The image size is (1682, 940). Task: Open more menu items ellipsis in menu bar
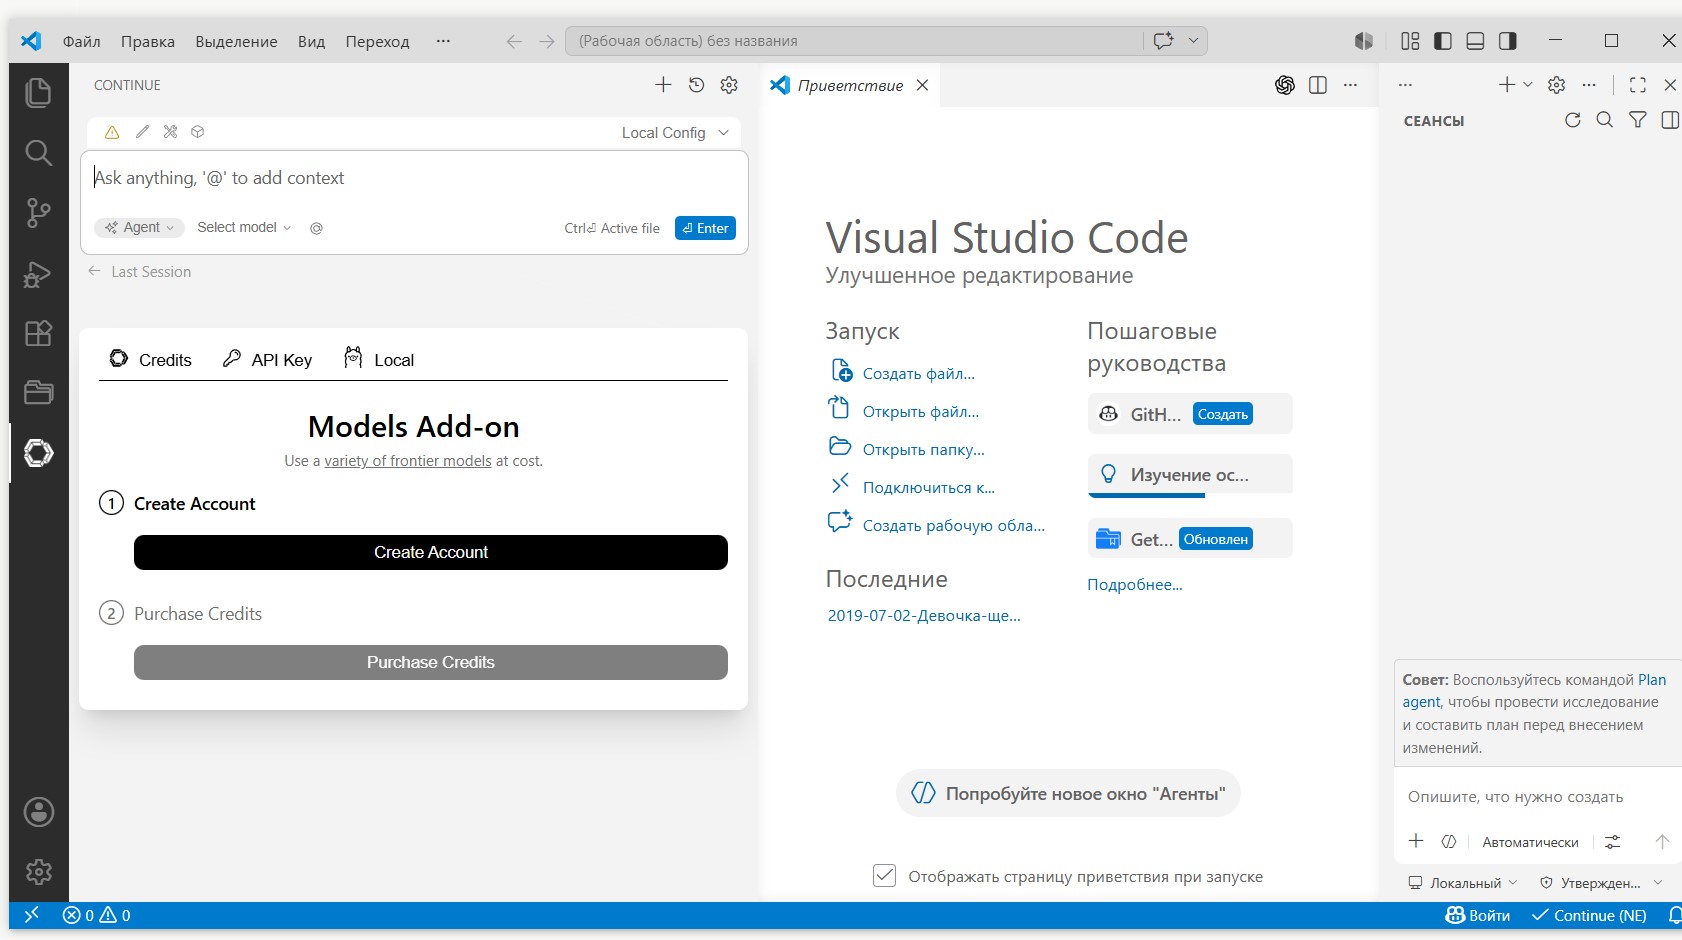point(443,41)
